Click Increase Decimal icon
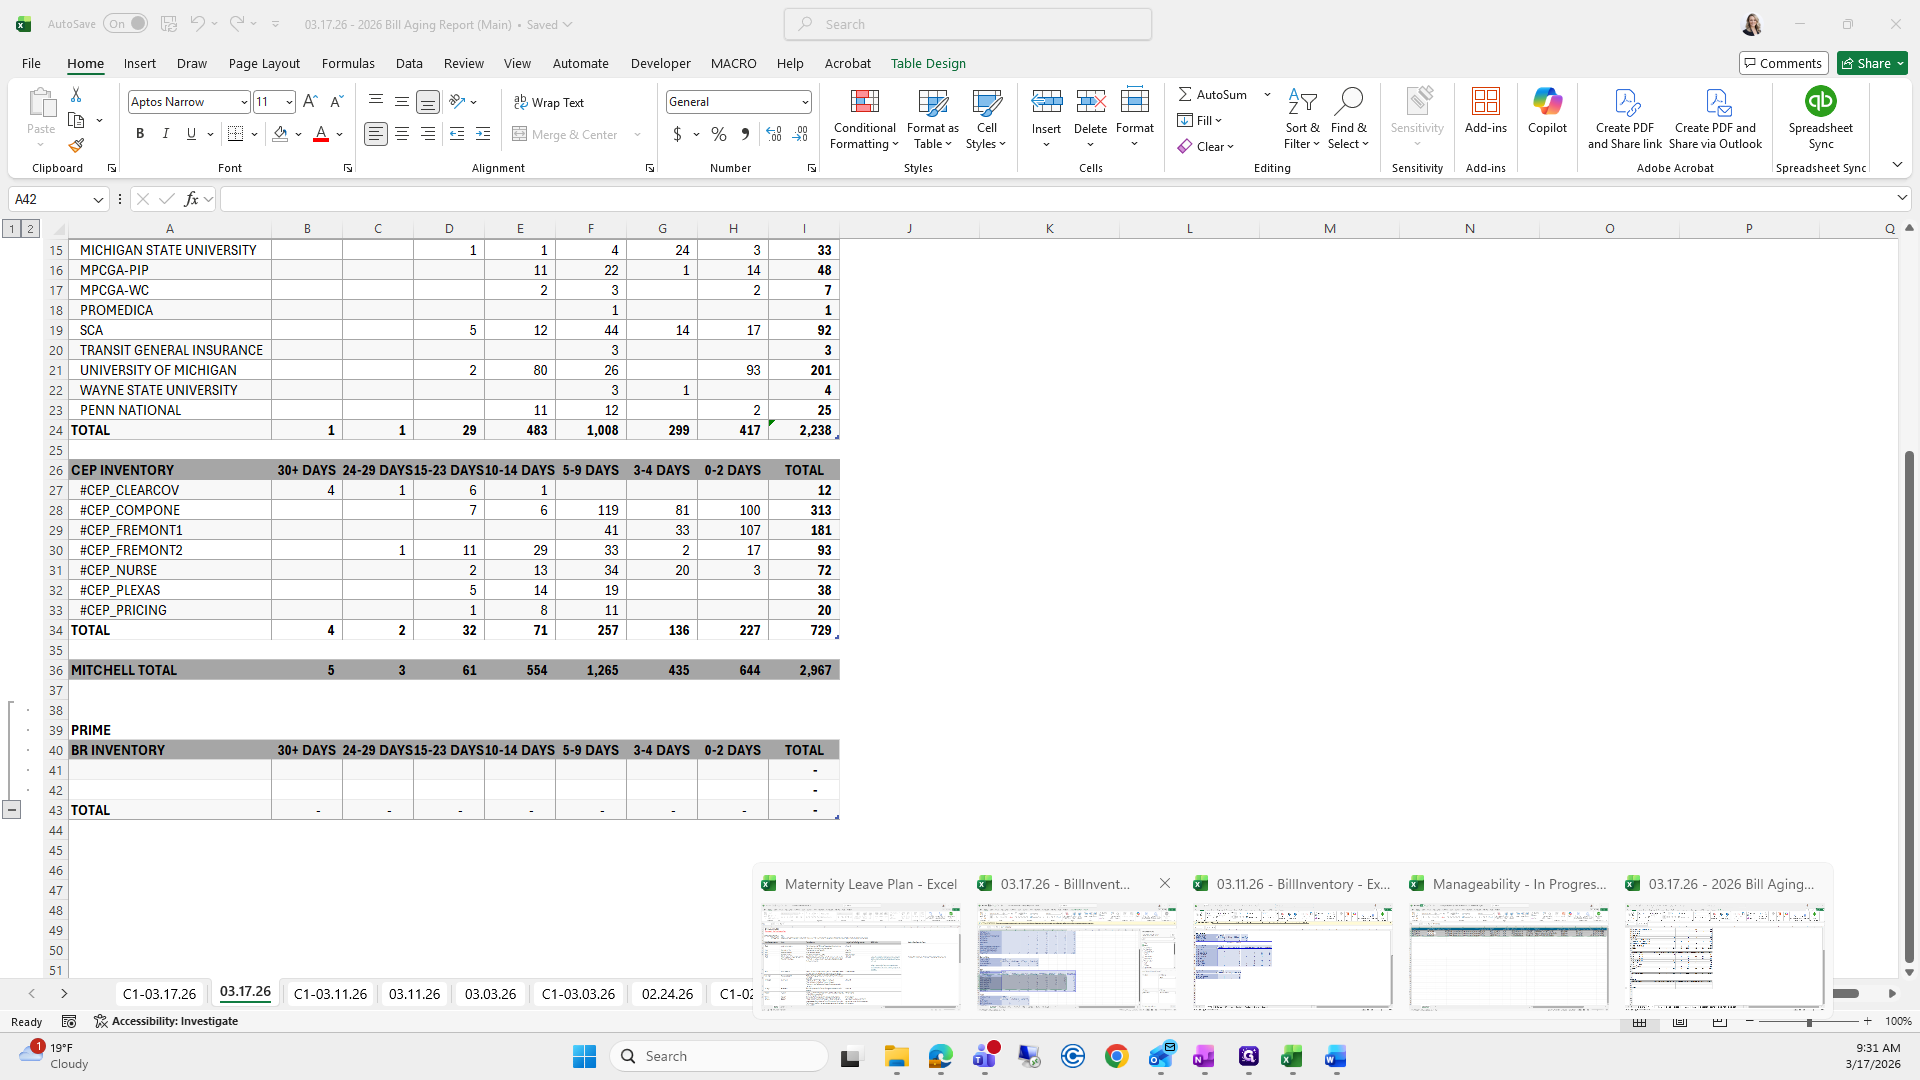The width and height of the screenshot is (1920, 1080). click(x=773, y=134)
